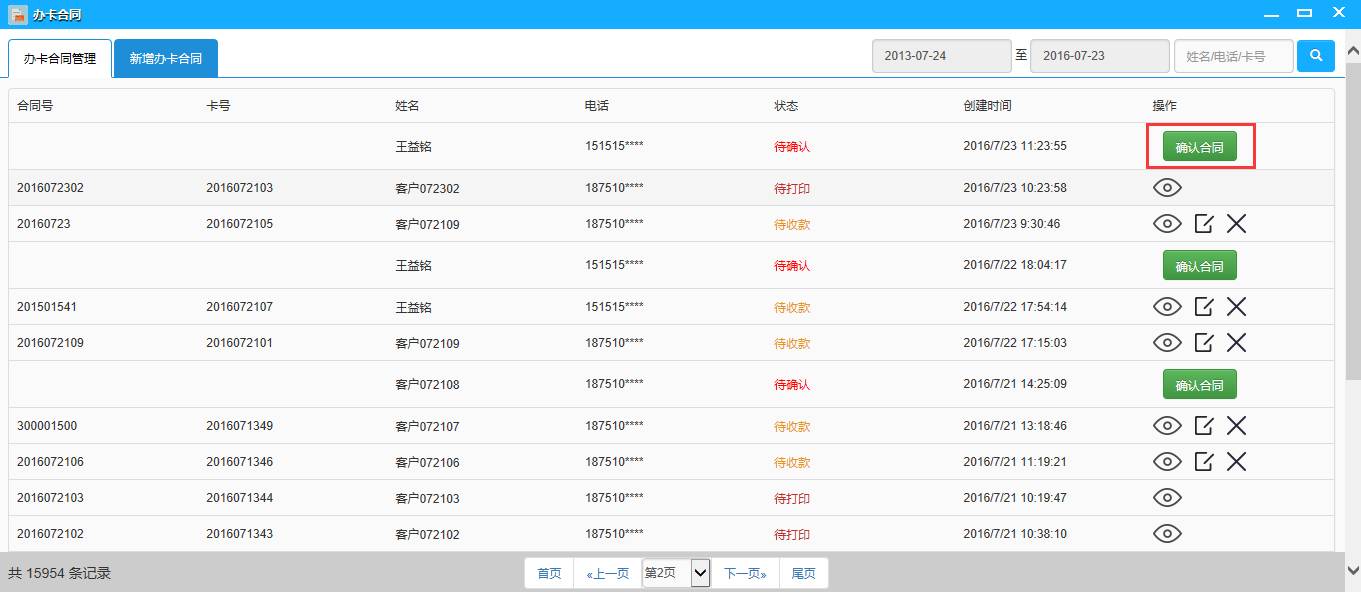Click the 姓名/电话/卡号 search input field
This screenshot has width=1361, height=595.
[1233, 56]
